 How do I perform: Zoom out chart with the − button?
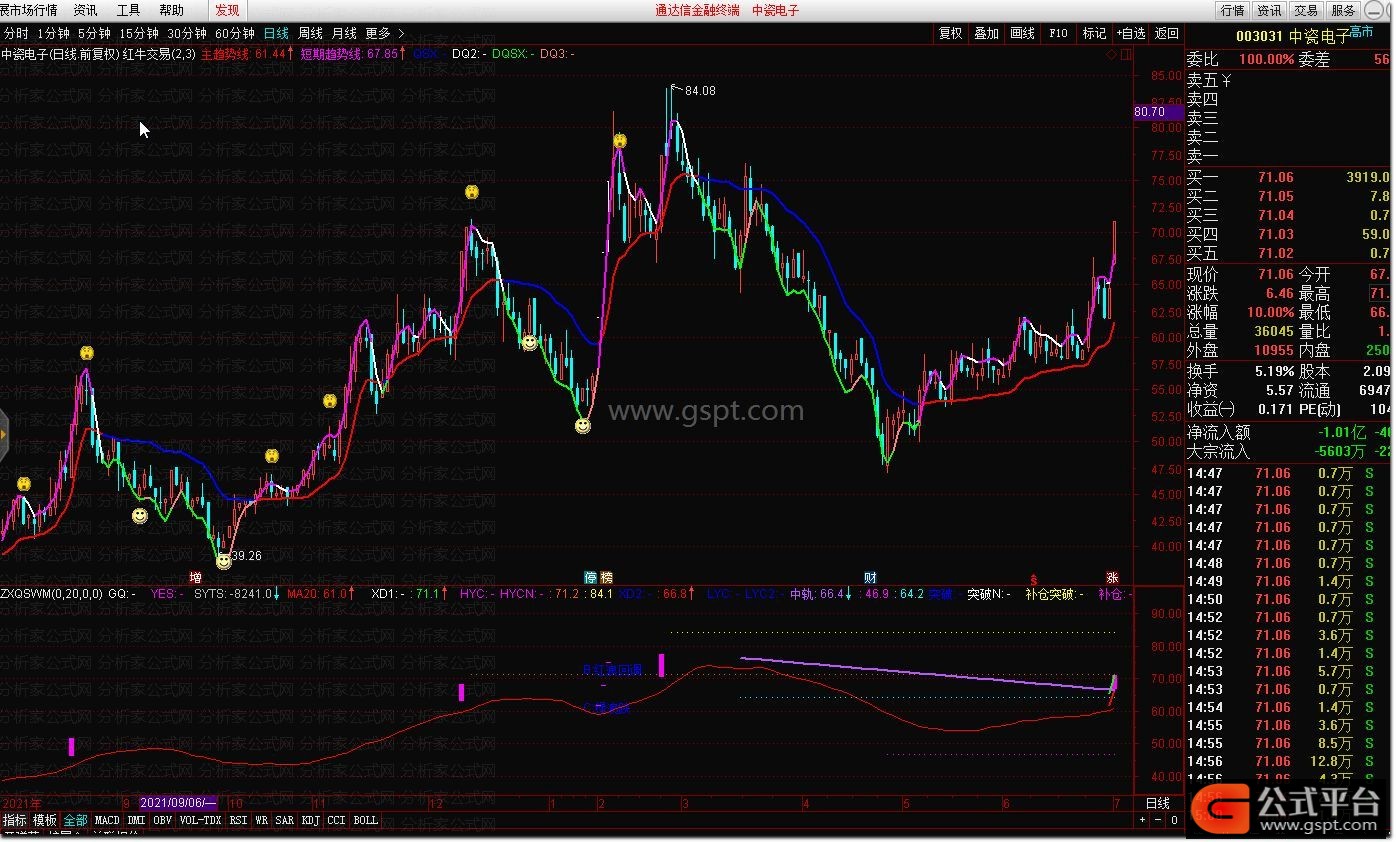click(x=1159, y=820)
